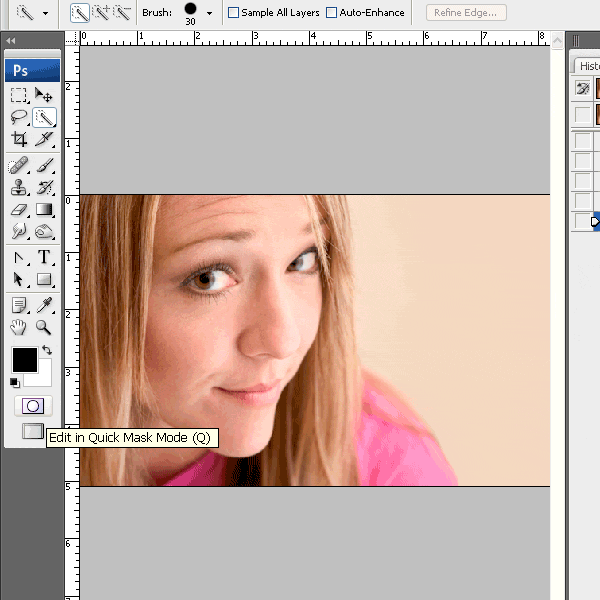Viewport: 600px width, 600px height.
Task: Open the background color picker
Action: point(45,378)
